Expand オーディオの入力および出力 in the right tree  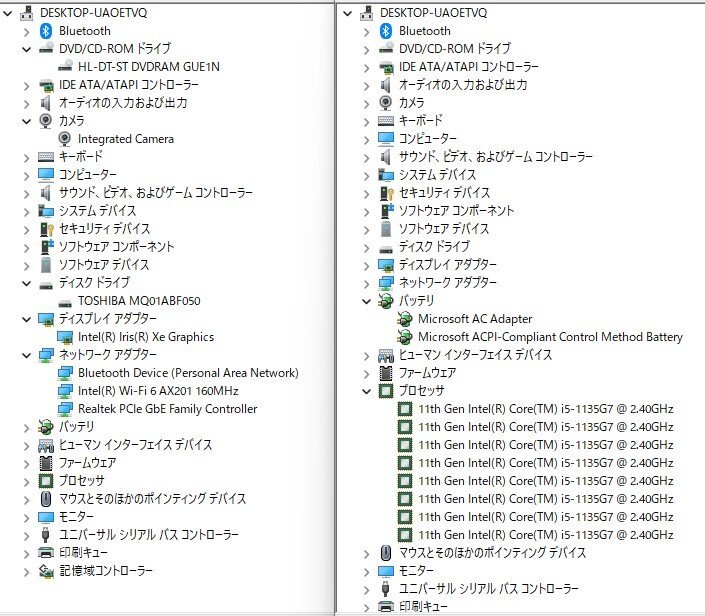(366, 86)
